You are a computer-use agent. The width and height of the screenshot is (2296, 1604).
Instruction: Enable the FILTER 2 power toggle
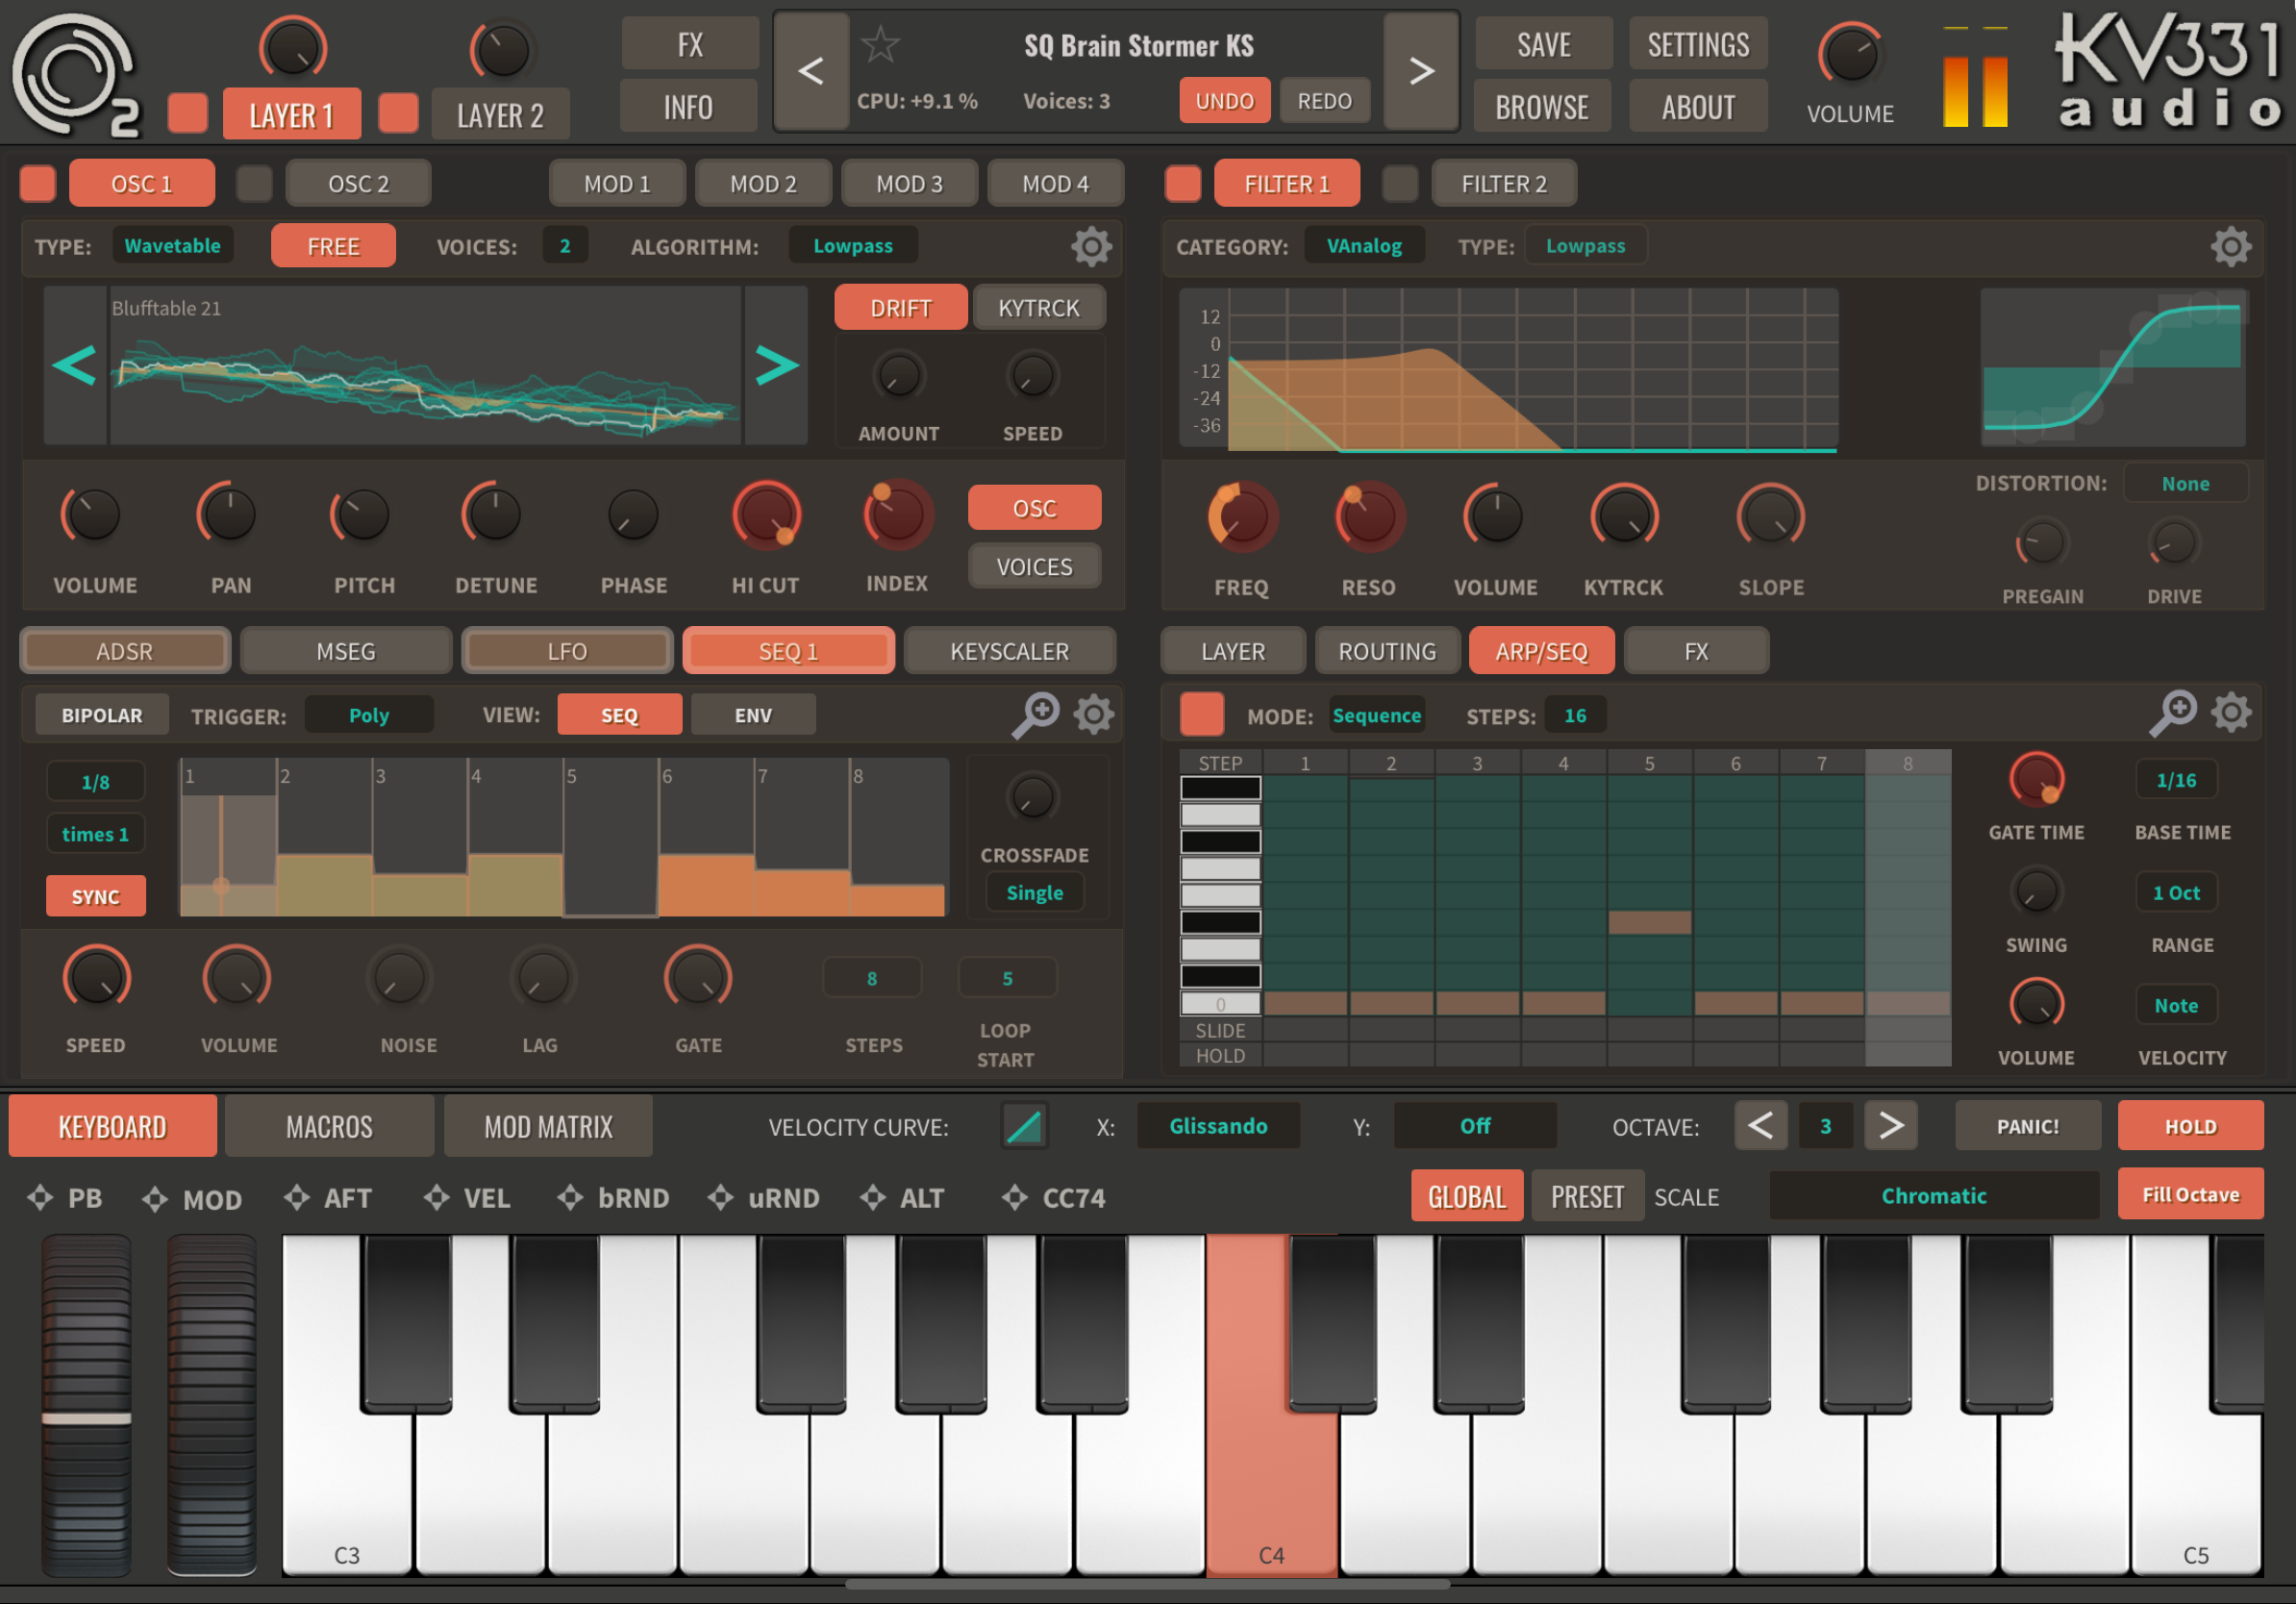pyautogui.click(x=1399, y=183)
